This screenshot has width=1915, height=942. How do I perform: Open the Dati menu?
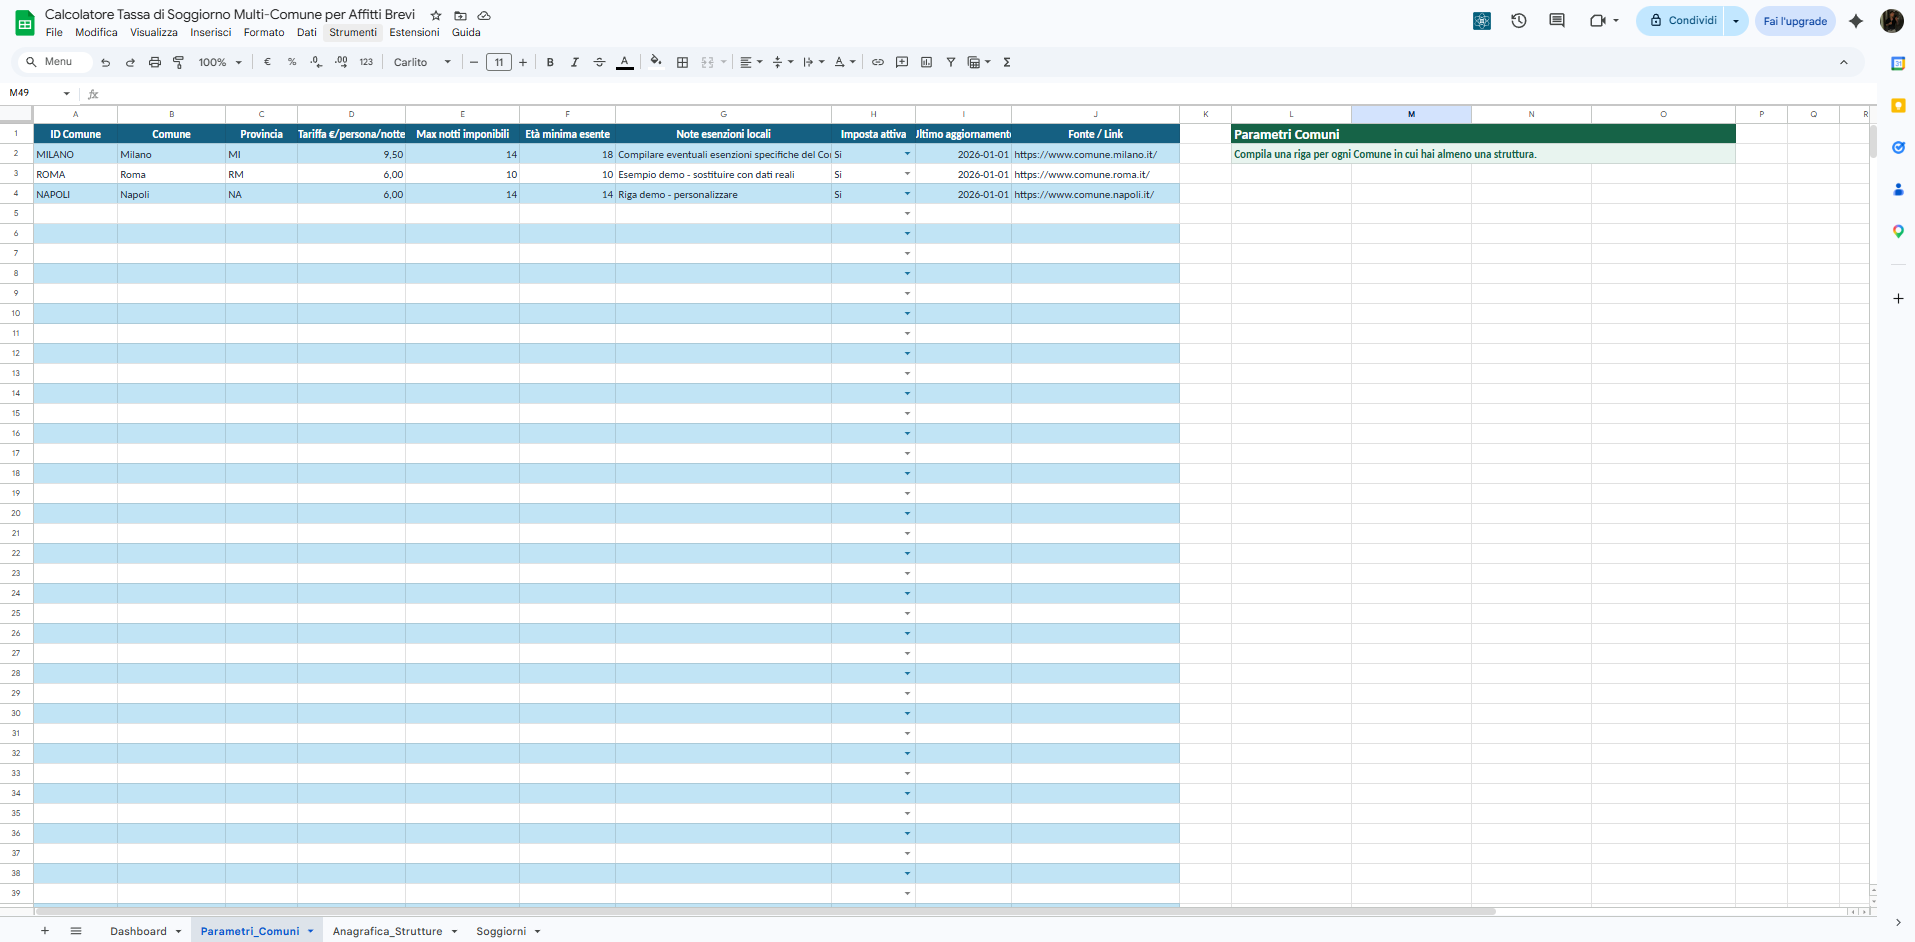pos(307,32)
